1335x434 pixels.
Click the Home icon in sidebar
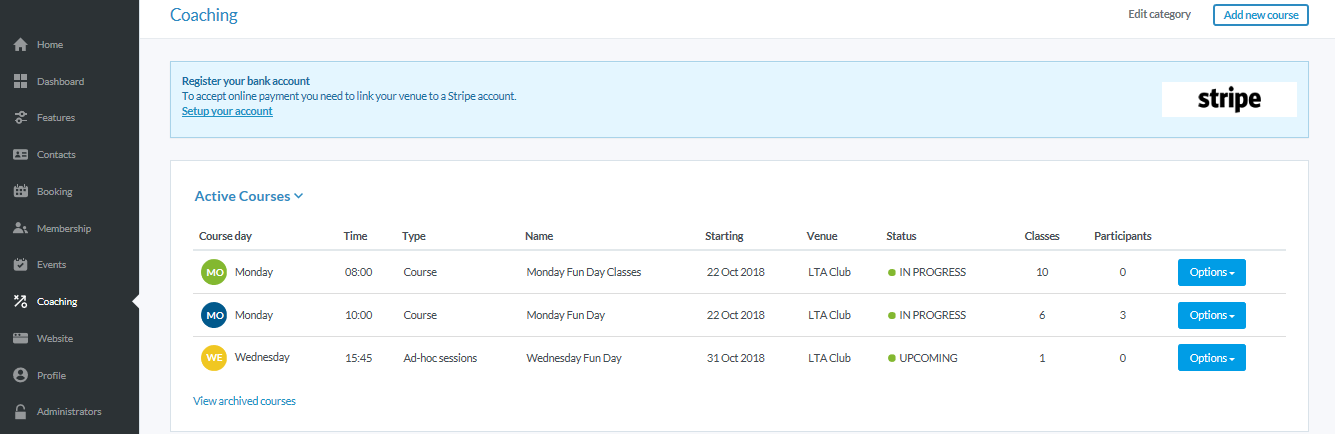[20, 45]
